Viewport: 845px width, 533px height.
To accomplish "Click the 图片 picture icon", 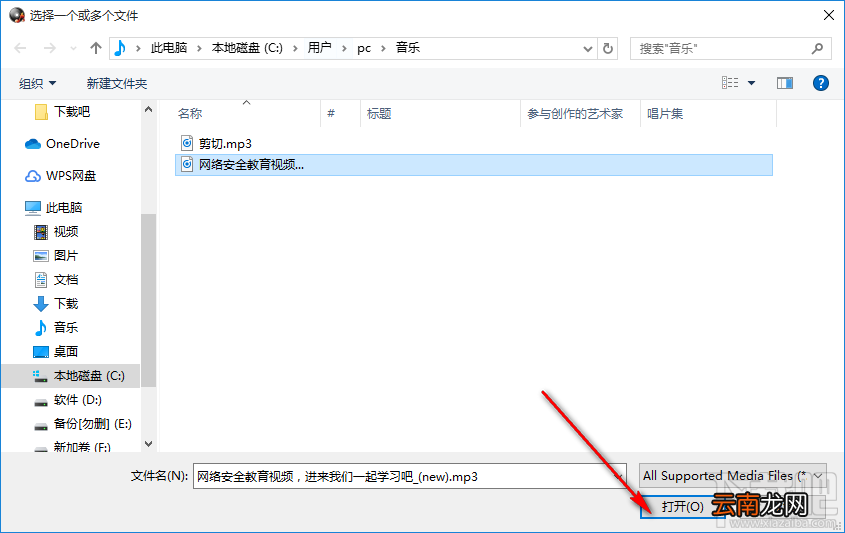I will (x=41, y=256).
